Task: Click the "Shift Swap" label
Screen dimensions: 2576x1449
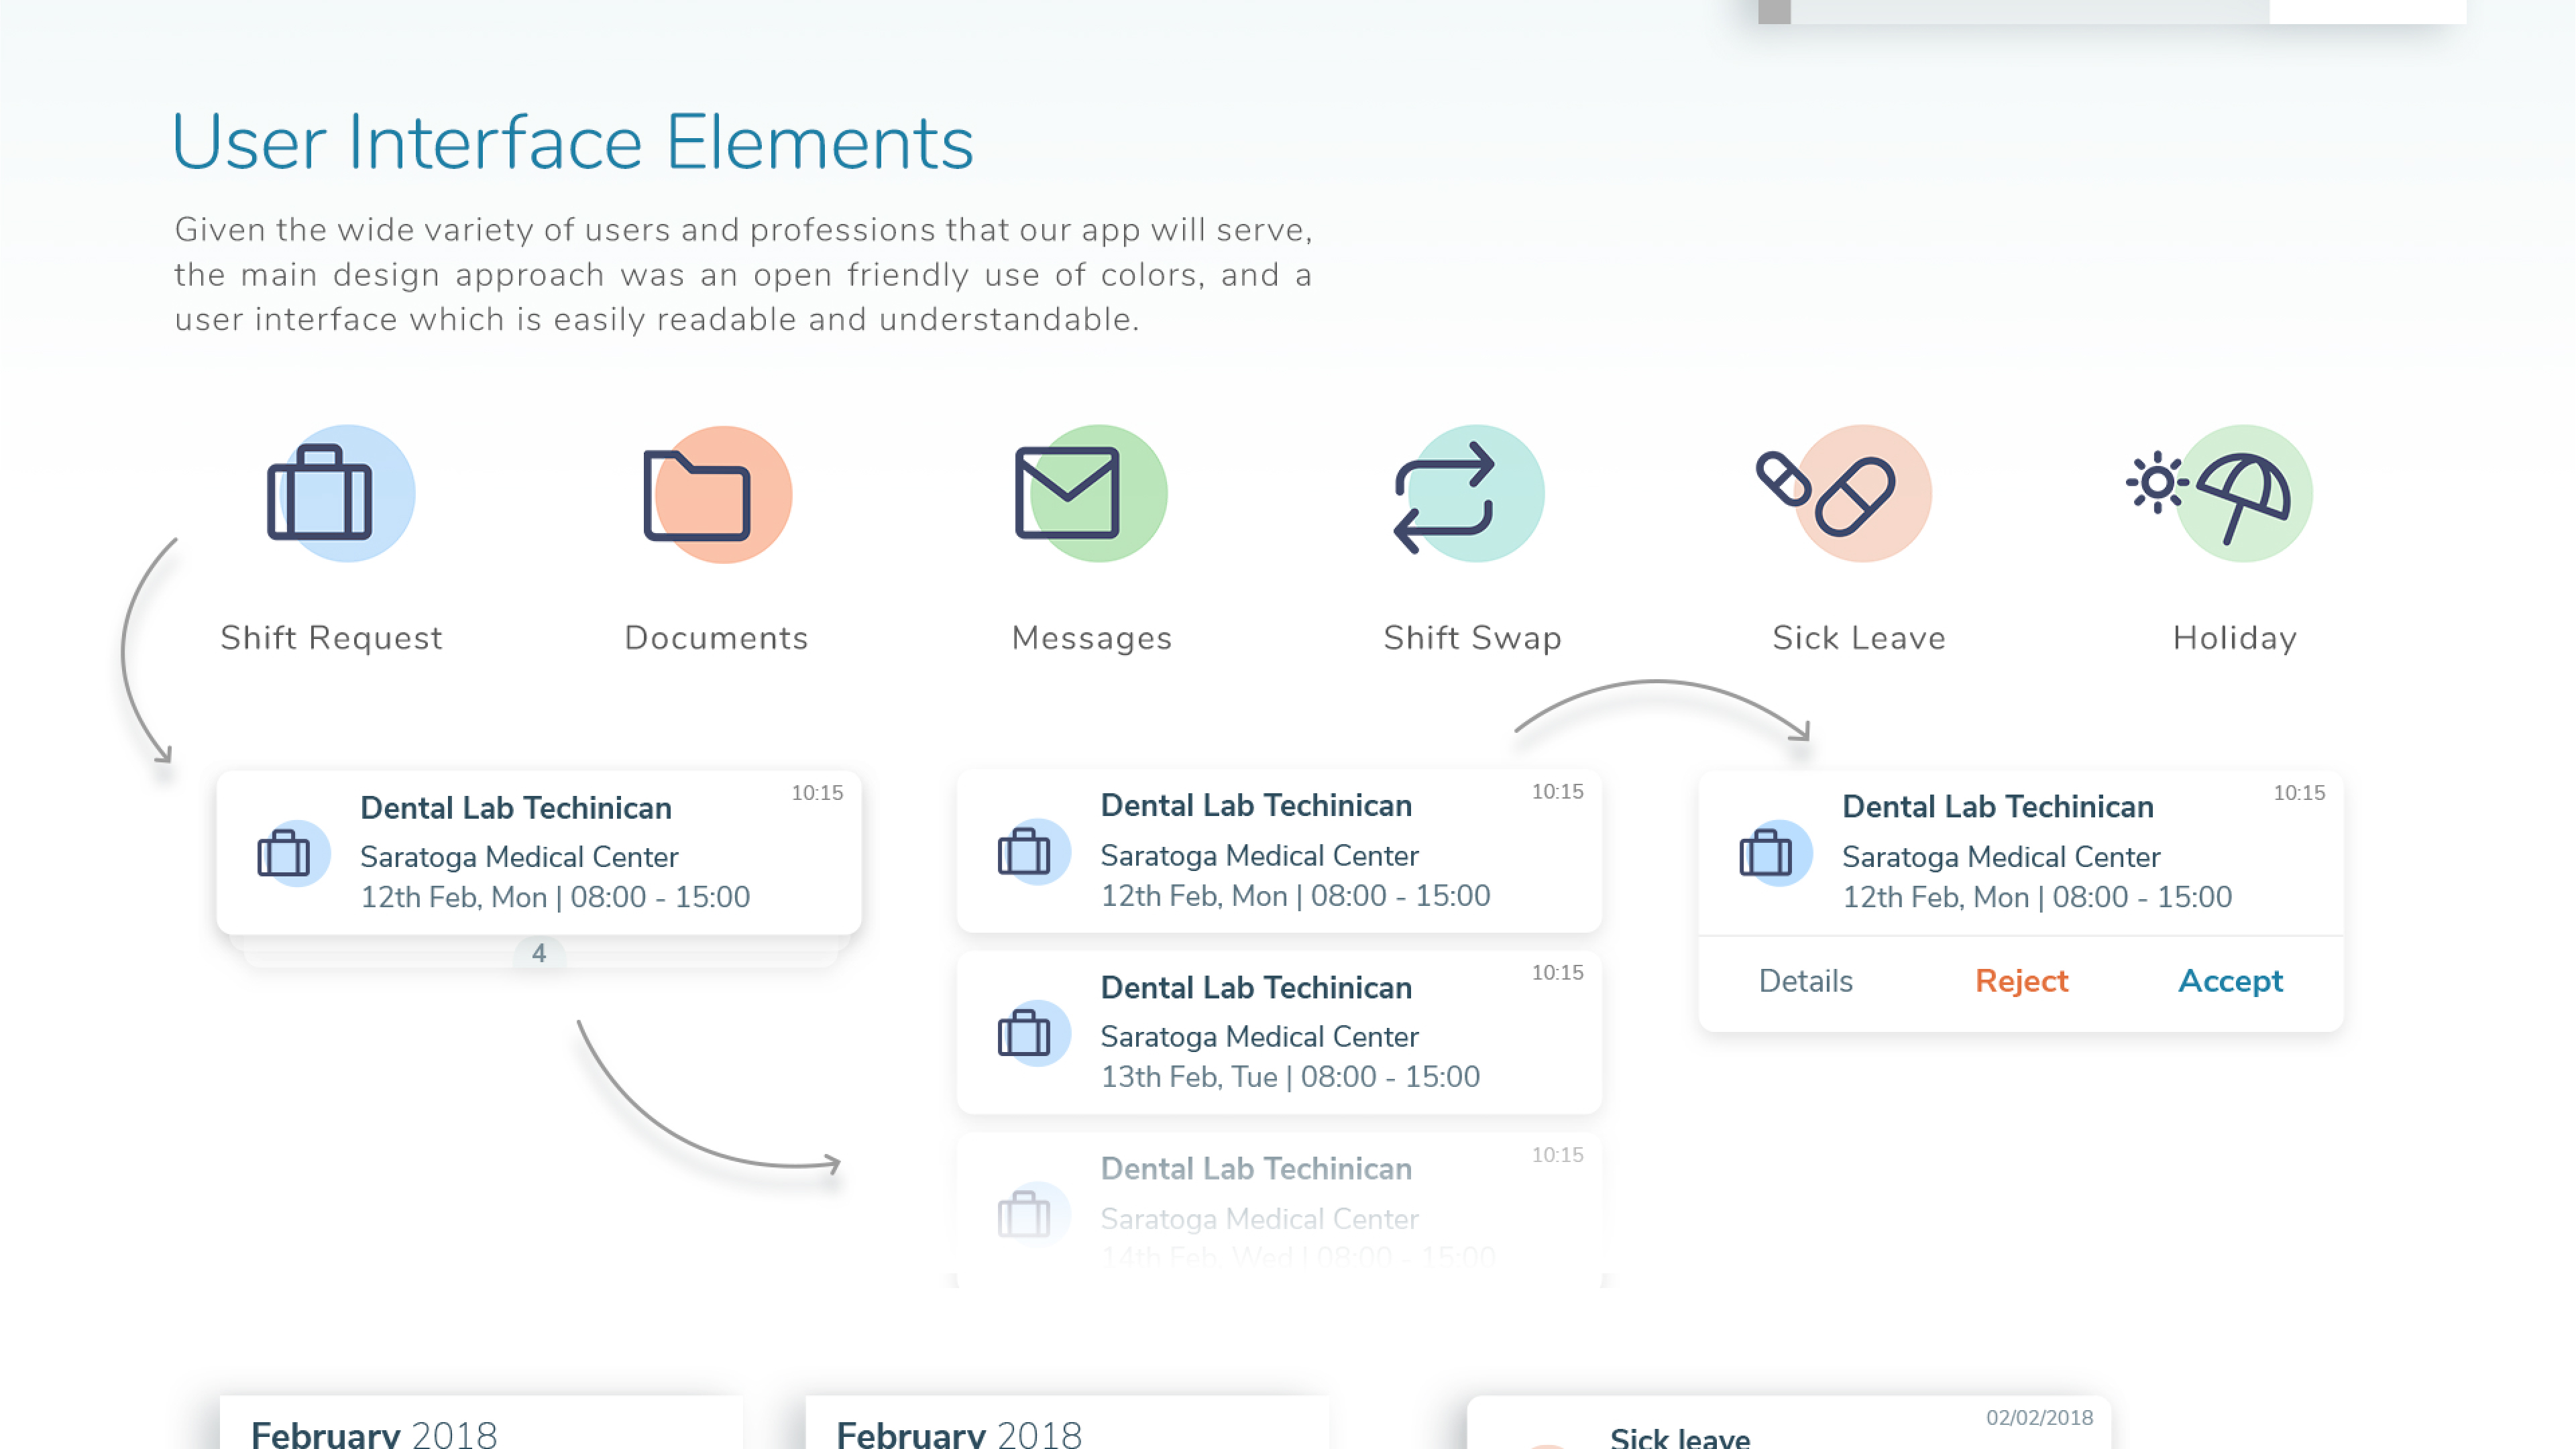Action: [x=1472, y=638]
